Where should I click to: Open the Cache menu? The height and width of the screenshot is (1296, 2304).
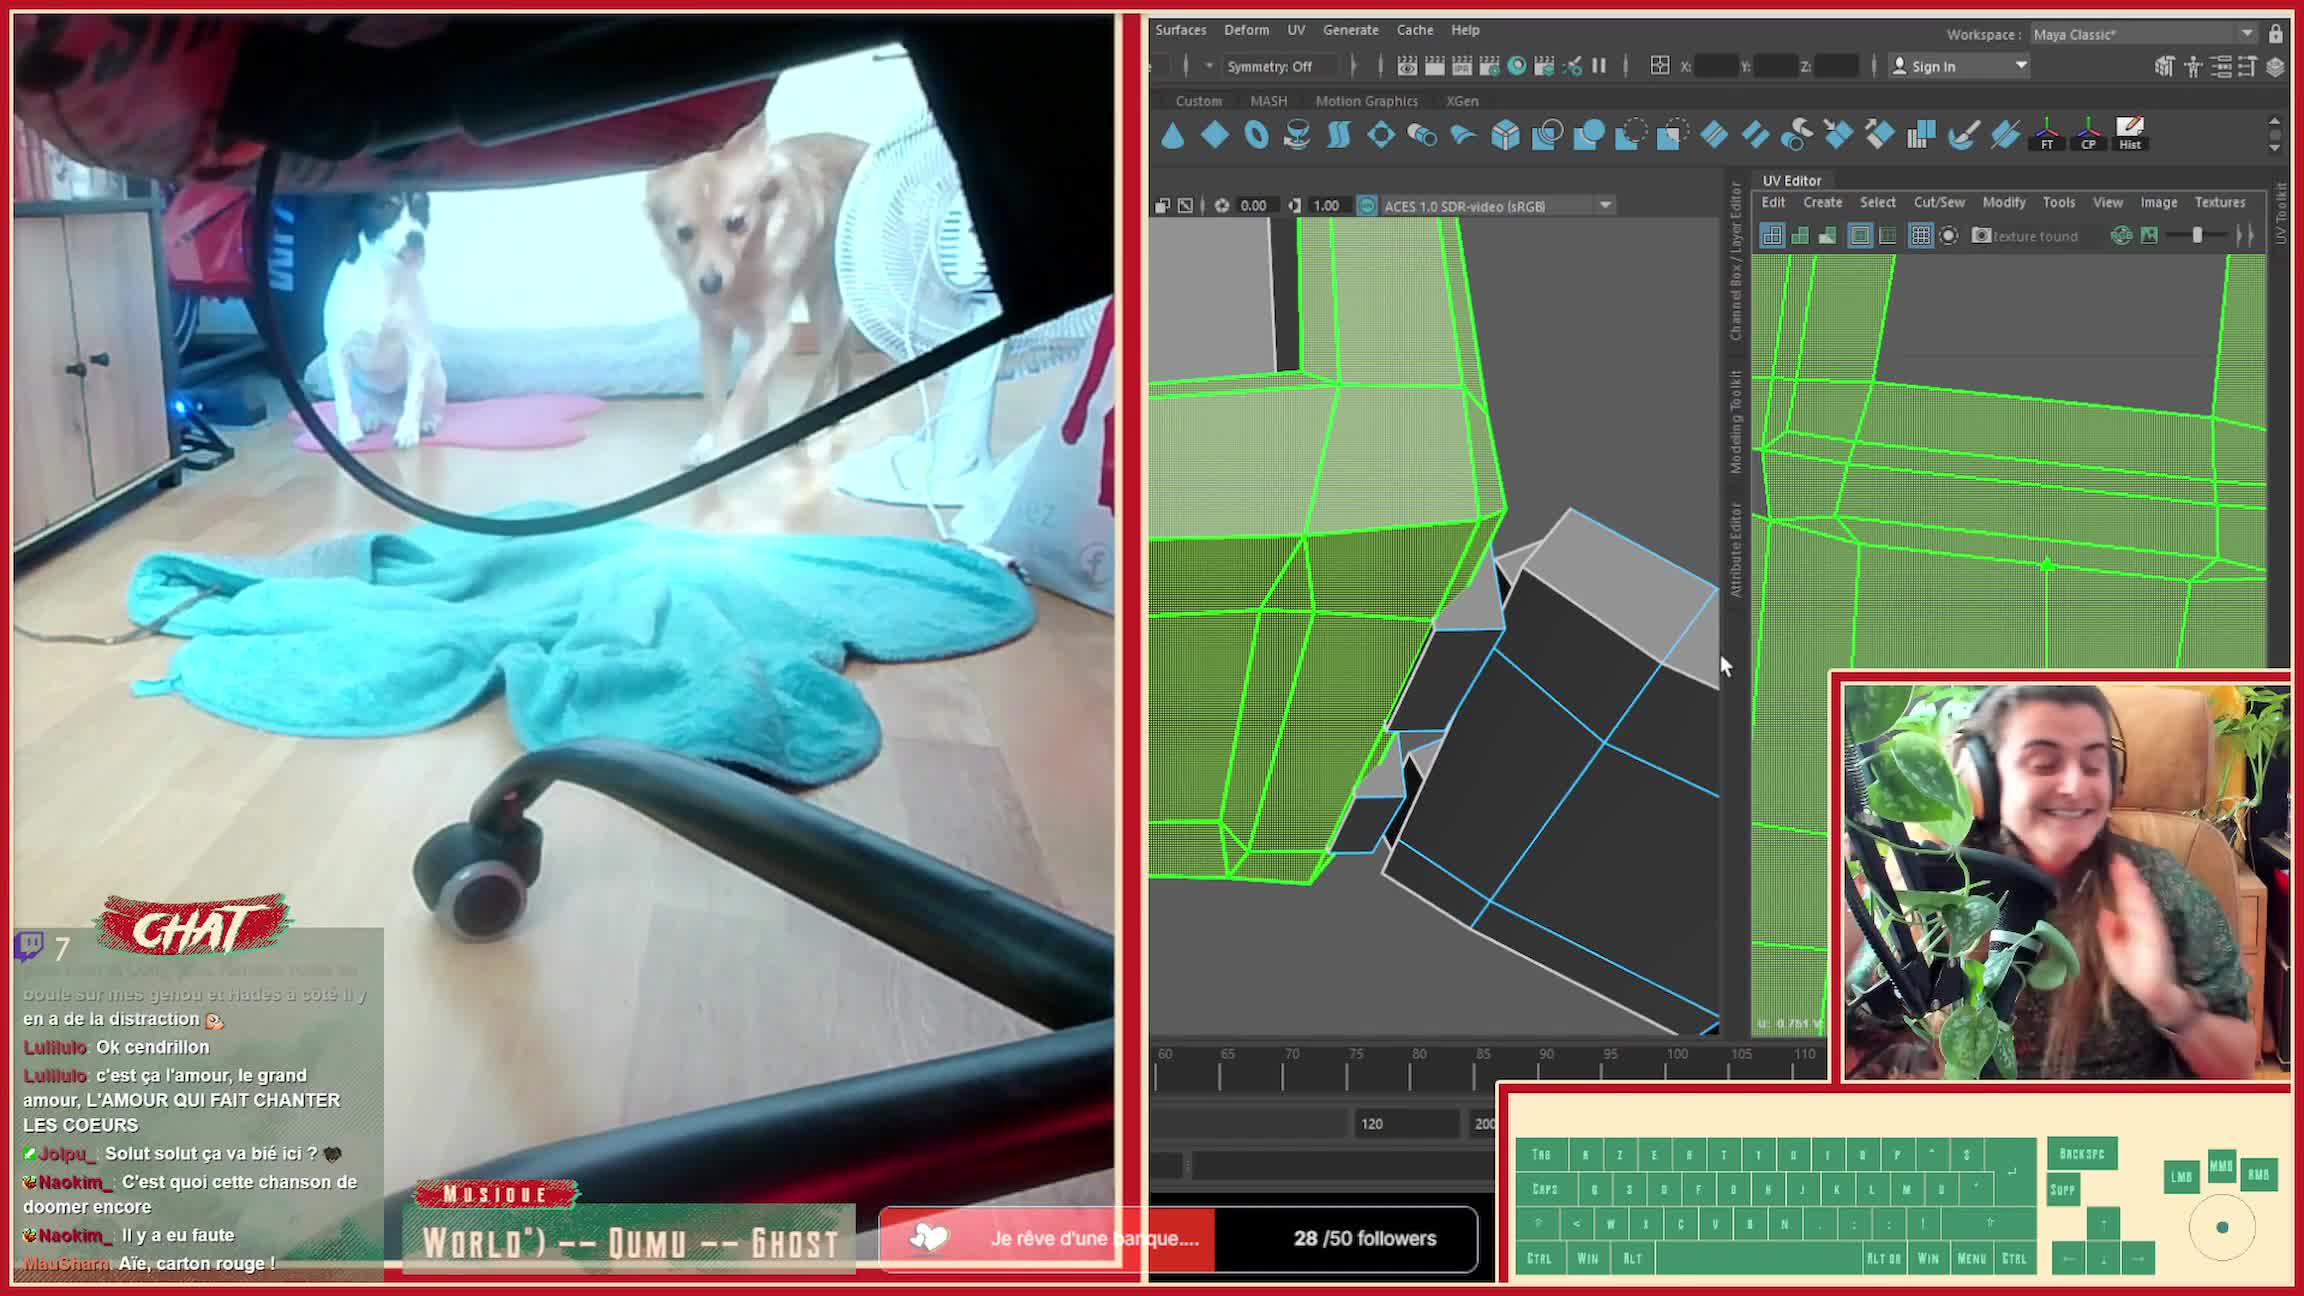(x=1415, y=30)
